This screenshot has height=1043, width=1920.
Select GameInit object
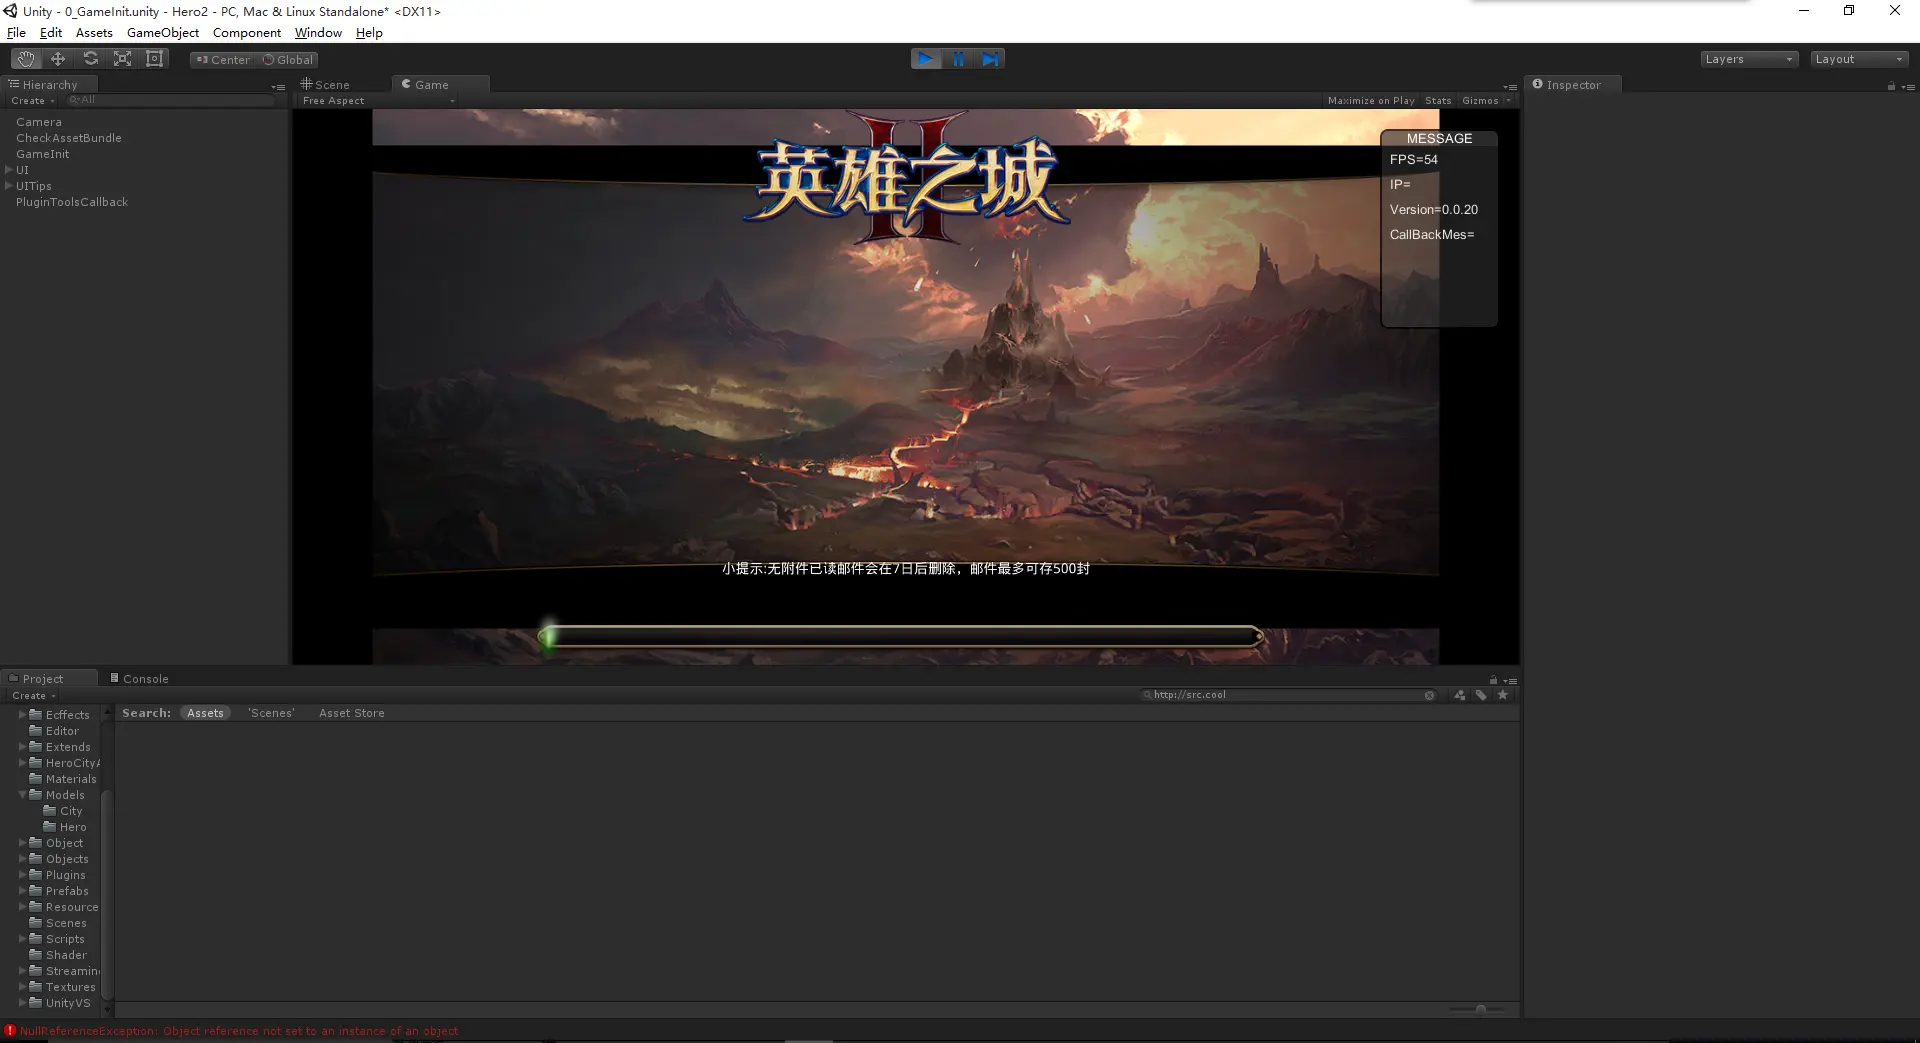(x=43, y=154)
